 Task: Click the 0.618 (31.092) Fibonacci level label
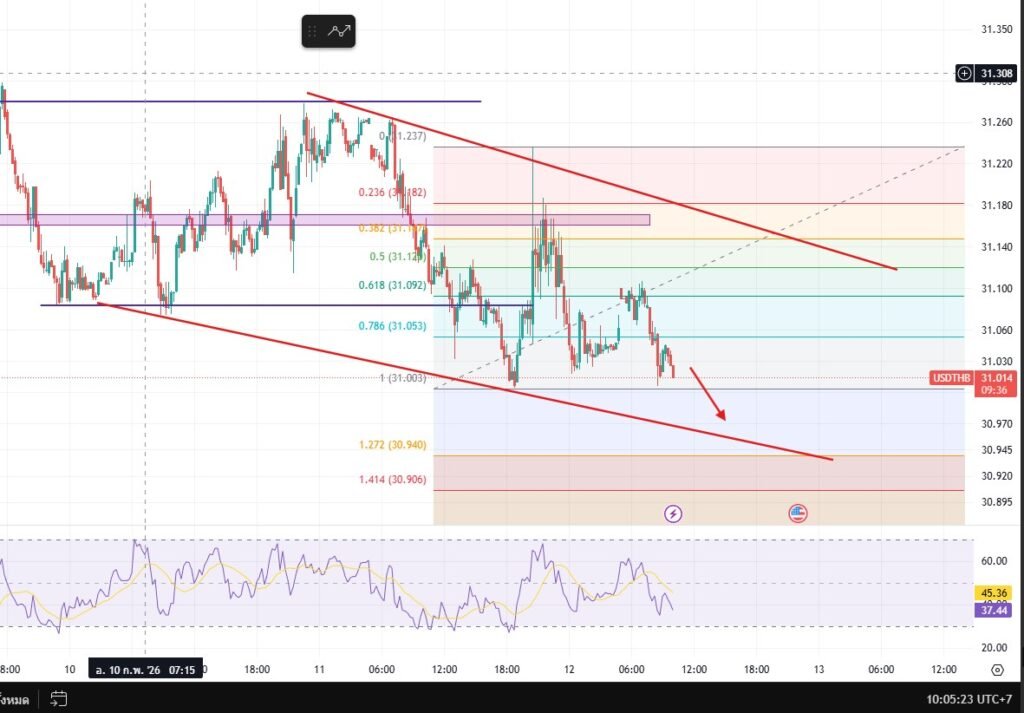coord(393,285)
